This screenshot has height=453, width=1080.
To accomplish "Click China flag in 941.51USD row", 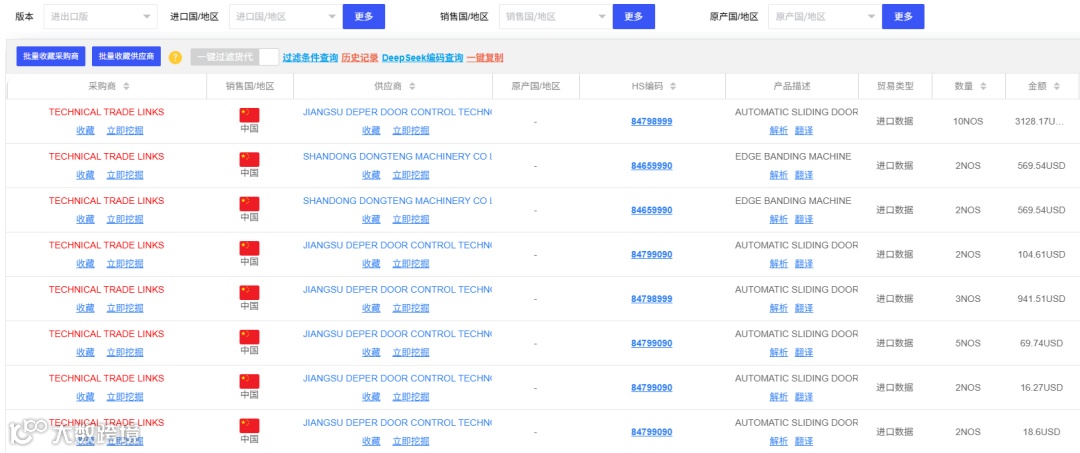I will click(249, 293).
